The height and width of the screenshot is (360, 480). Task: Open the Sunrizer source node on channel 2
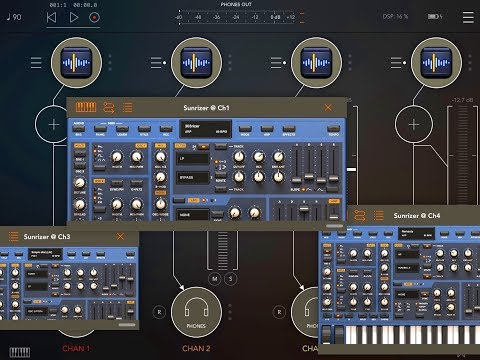pyautogui.click(x=196, y=63)
